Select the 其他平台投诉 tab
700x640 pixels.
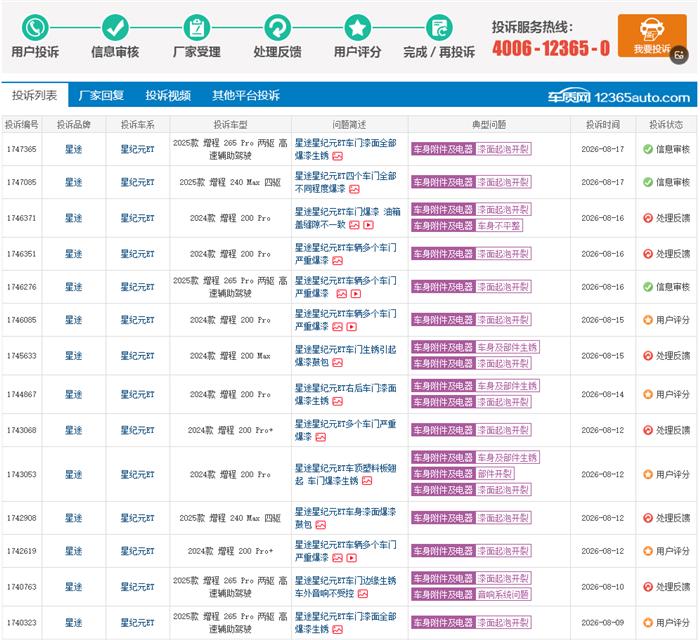click(x=246, y=95)
